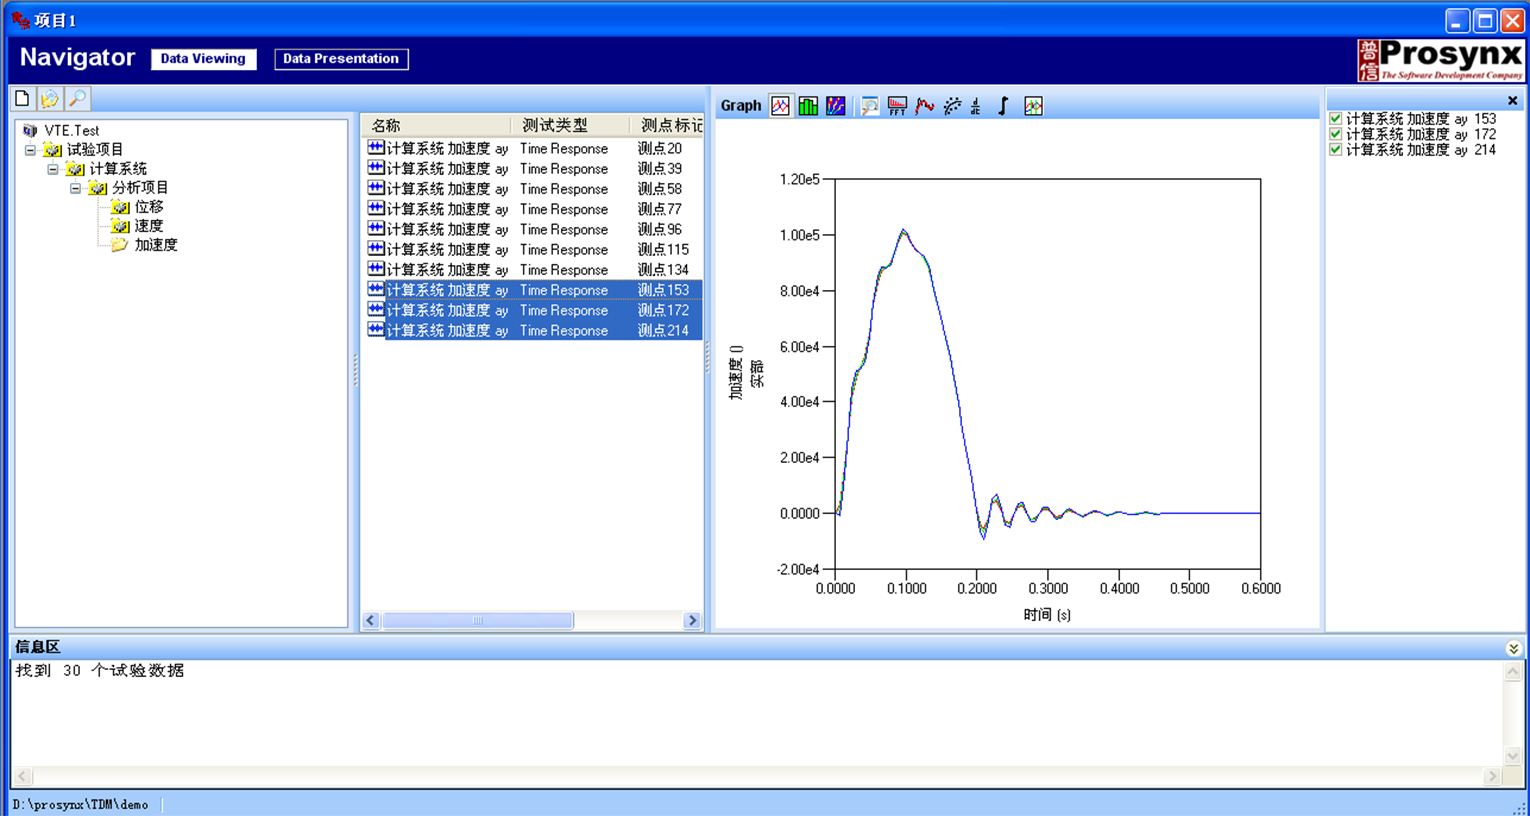Collapse the 分析项目 tree node
This screenshot has width=1530, height=816.
(76, 188)
